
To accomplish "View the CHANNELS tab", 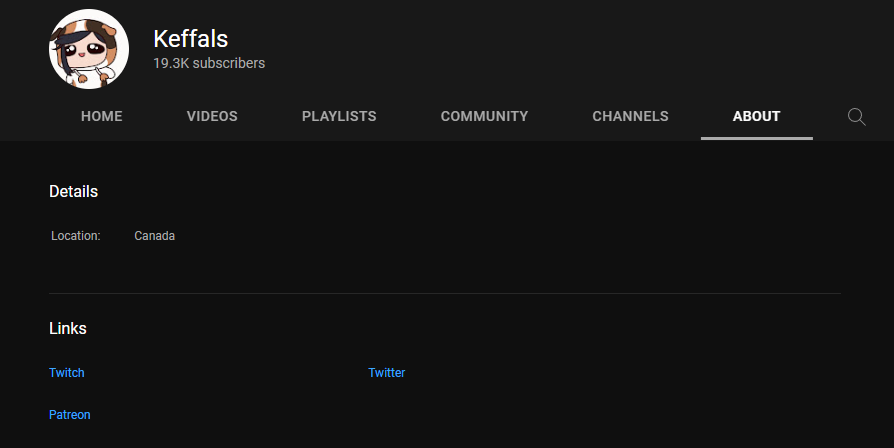I will click(631, 116).
